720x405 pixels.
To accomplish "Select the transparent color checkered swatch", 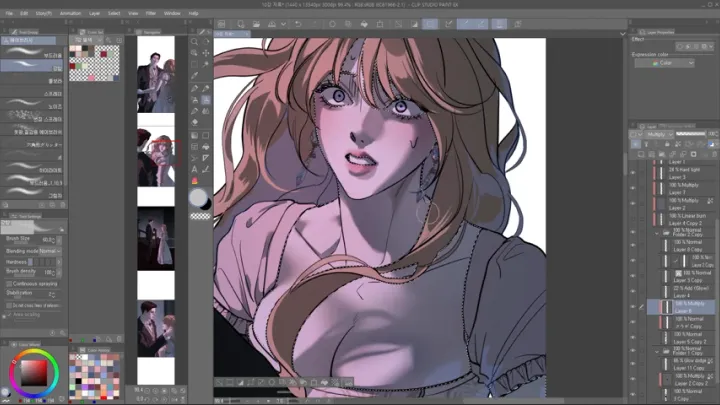I will 201,216.
